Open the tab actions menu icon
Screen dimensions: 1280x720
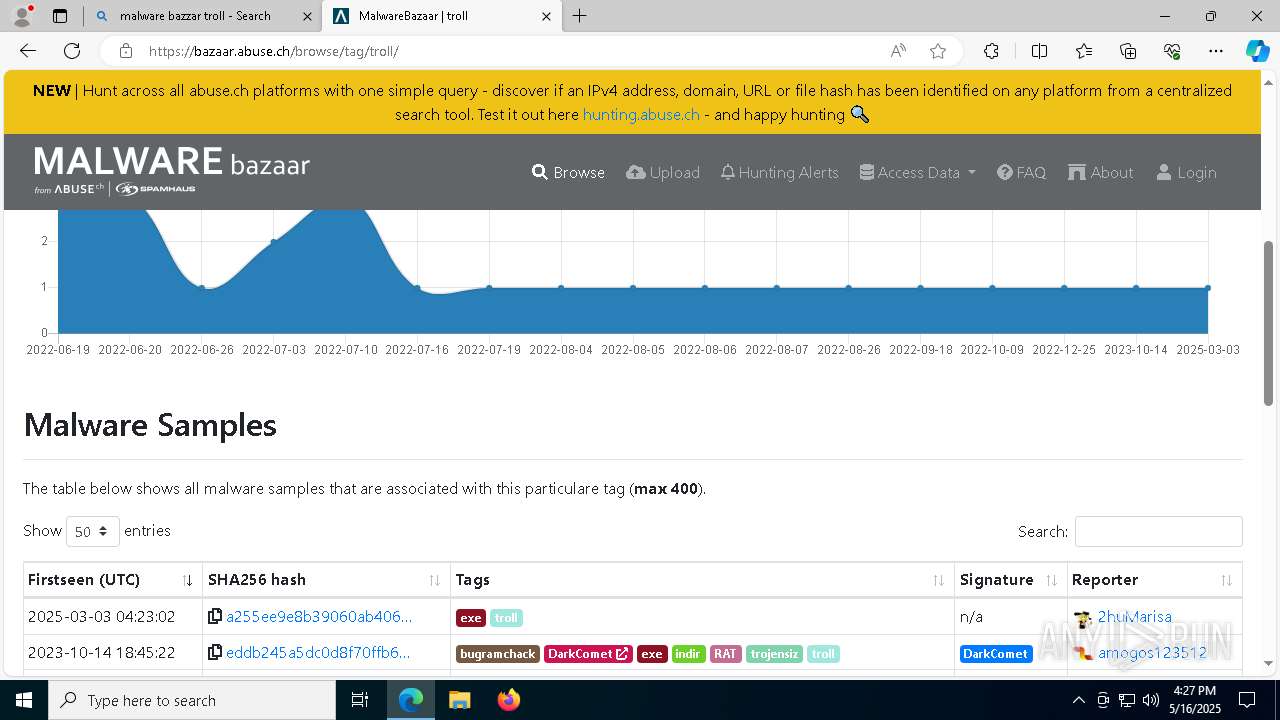(60, 16)
